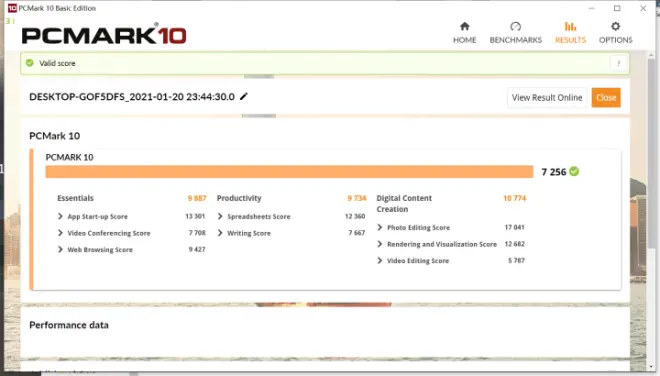
Task: Click the green check next to 7 256
Action: (574, 171)
